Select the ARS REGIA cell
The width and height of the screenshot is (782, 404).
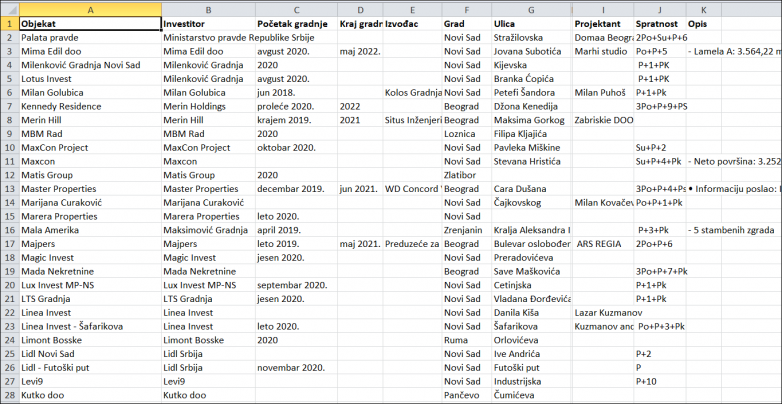tap(602, 243)
